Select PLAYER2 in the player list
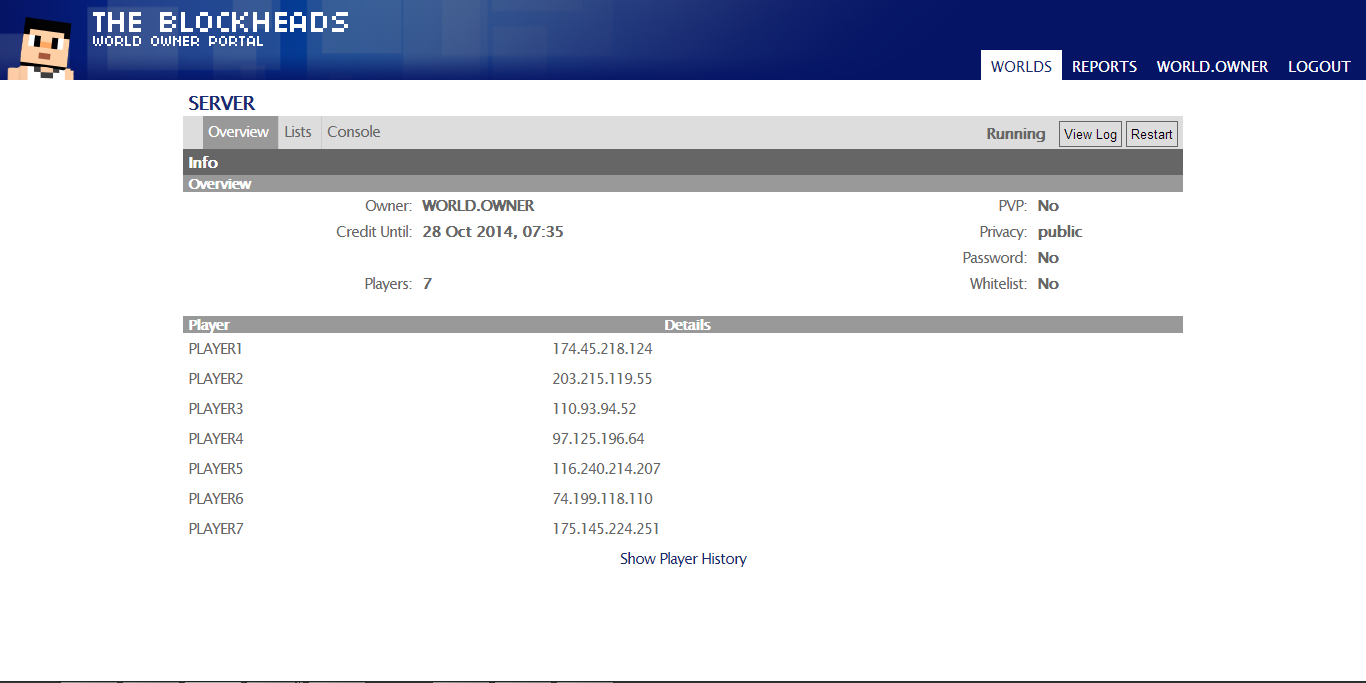Image resolution: width=1366 pixels, height=683 pixels. [216, 379]
